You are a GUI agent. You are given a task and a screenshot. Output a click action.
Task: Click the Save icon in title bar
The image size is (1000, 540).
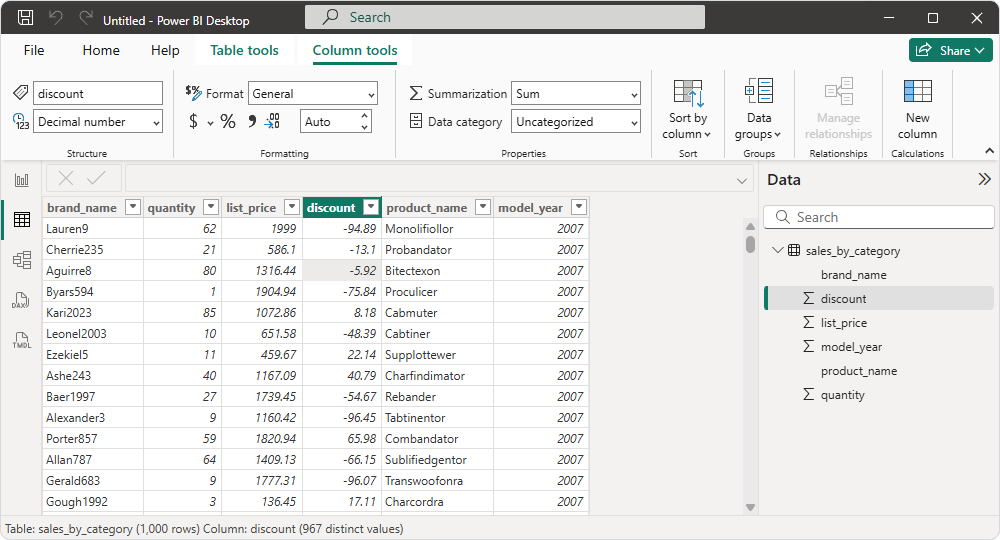pos(26,19)
